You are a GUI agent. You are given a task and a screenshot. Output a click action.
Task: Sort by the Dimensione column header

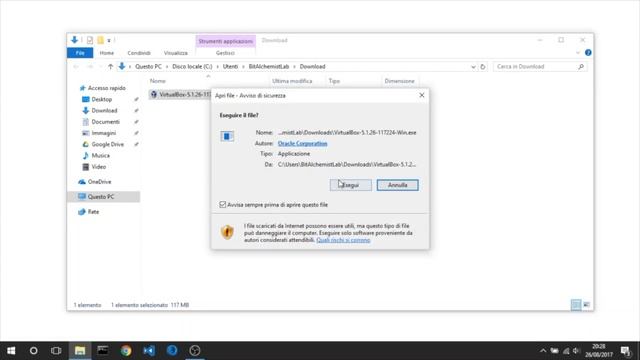point(399,81)
